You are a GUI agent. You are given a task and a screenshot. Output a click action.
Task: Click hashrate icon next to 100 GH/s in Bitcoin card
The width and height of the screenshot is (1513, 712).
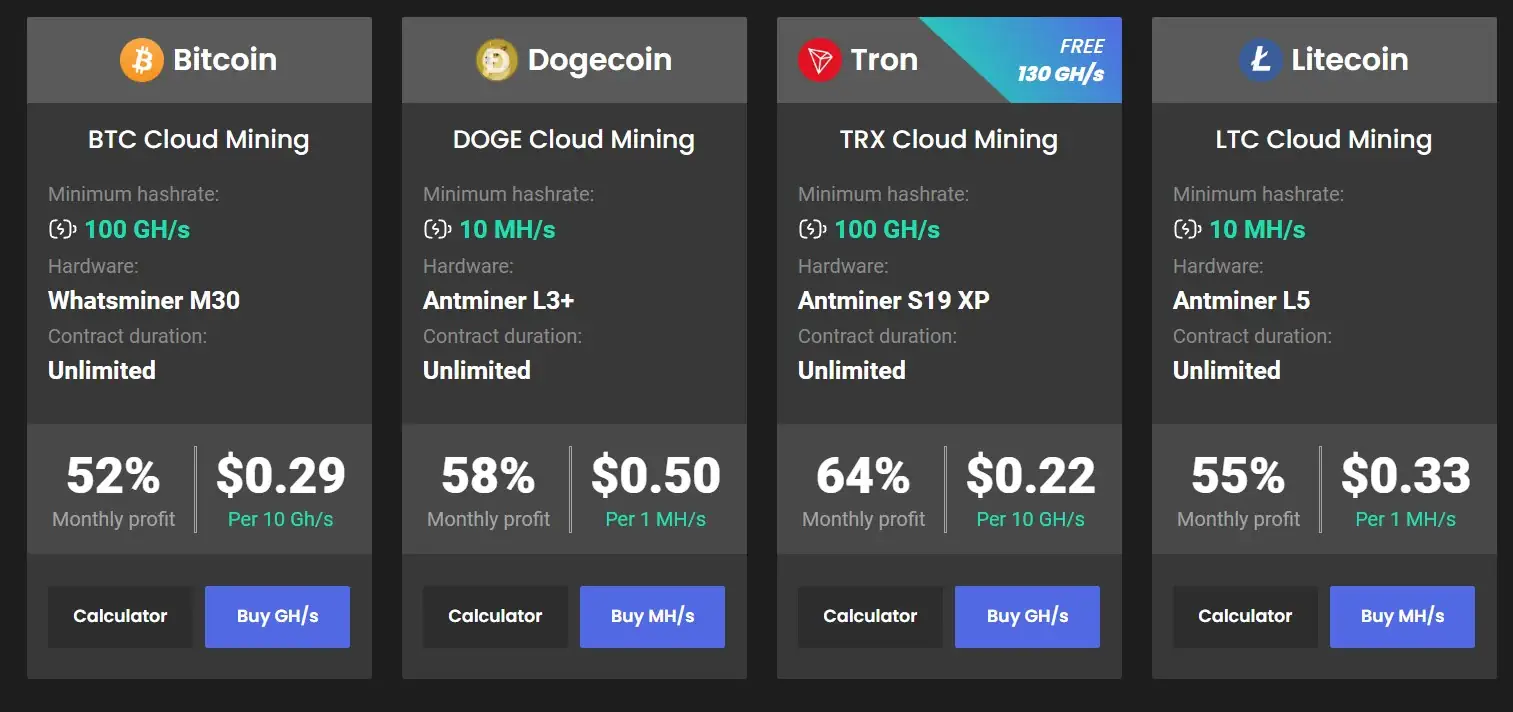click(62, 230)
